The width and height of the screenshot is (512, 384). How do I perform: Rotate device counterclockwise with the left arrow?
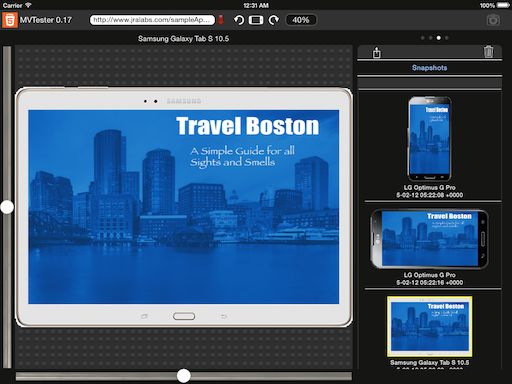[x=239, y=20]
